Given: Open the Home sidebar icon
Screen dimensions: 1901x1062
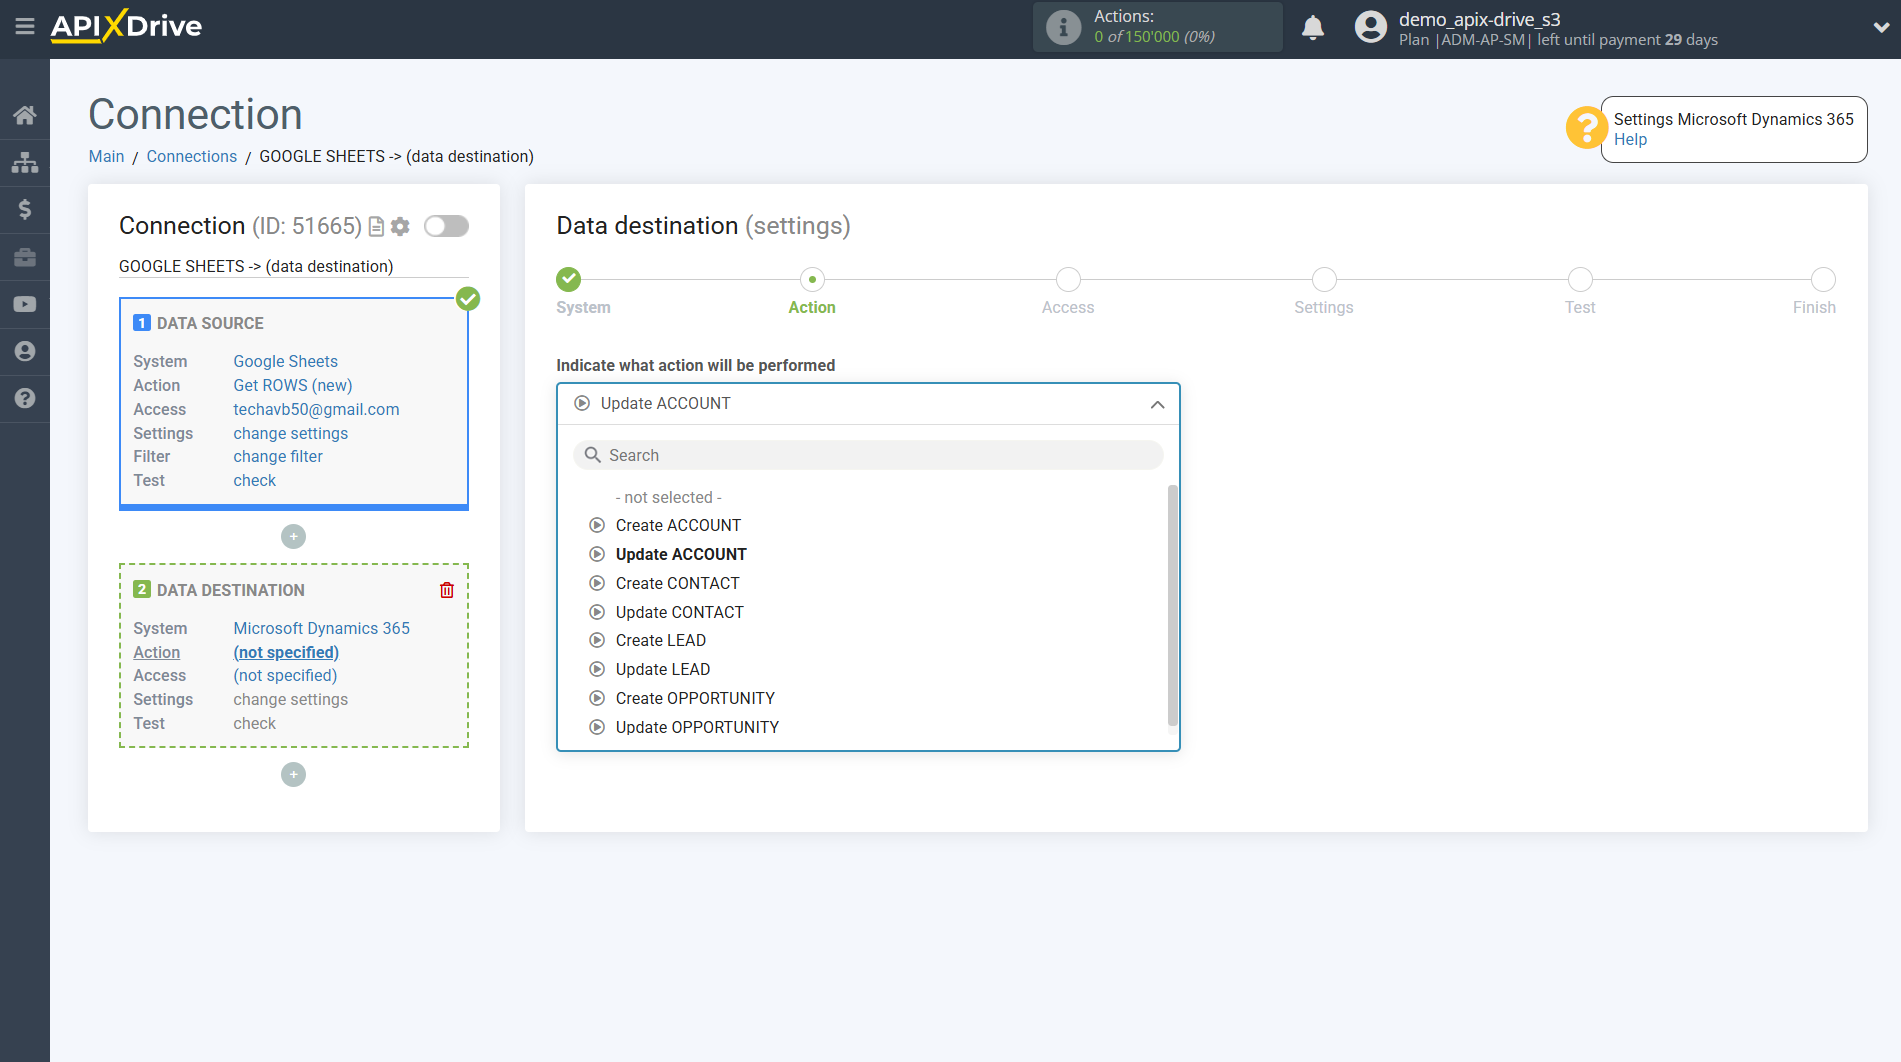Looking at the screenshot, I should 25,115.
